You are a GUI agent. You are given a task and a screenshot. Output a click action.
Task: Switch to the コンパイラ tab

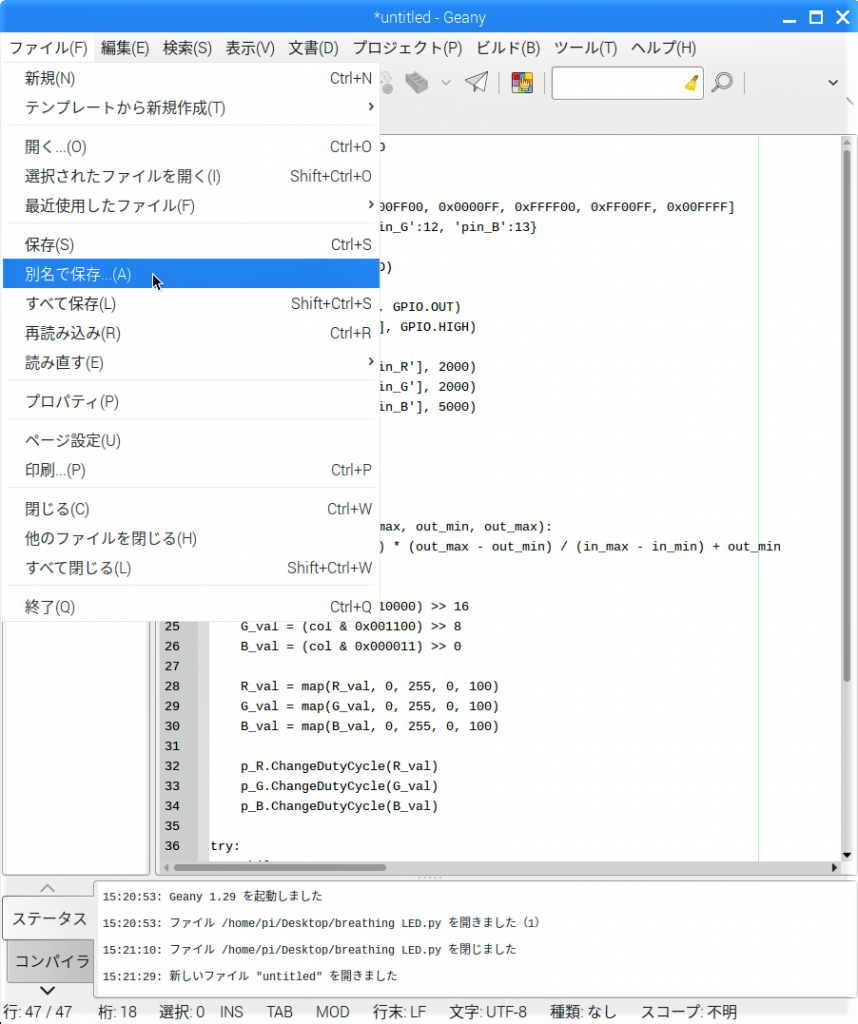click(x=51, y=961)
